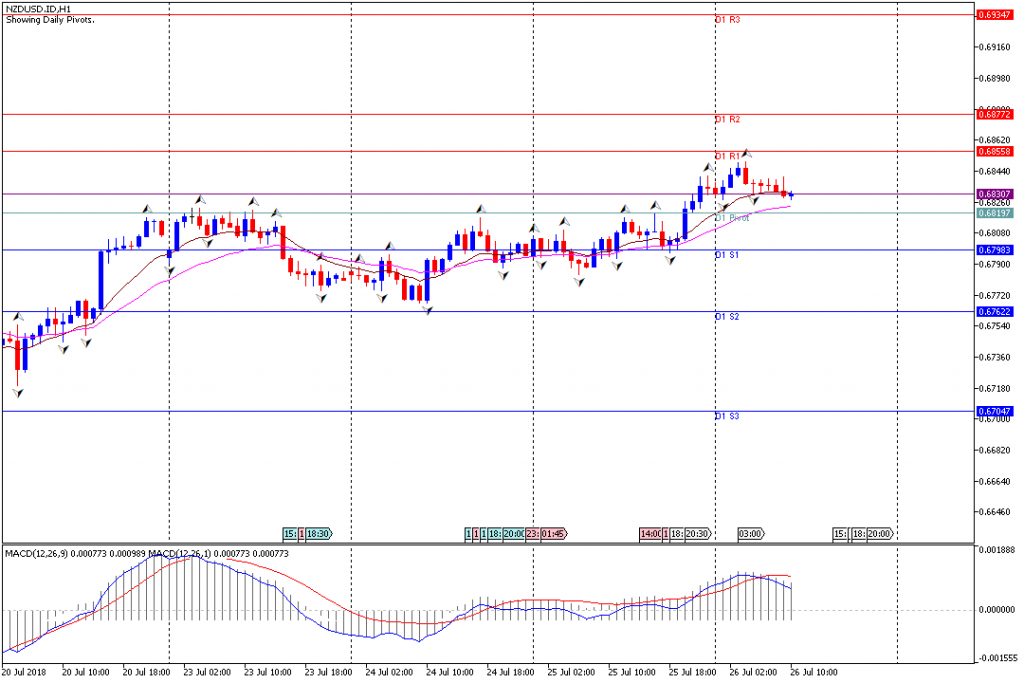
Task: Click the 0.68772 R2 price tag
Action: pyautogui.click(x=993, y=115)
